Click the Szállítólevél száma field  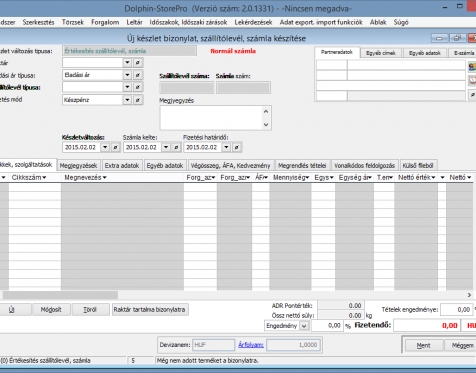[x=187, y=88]
